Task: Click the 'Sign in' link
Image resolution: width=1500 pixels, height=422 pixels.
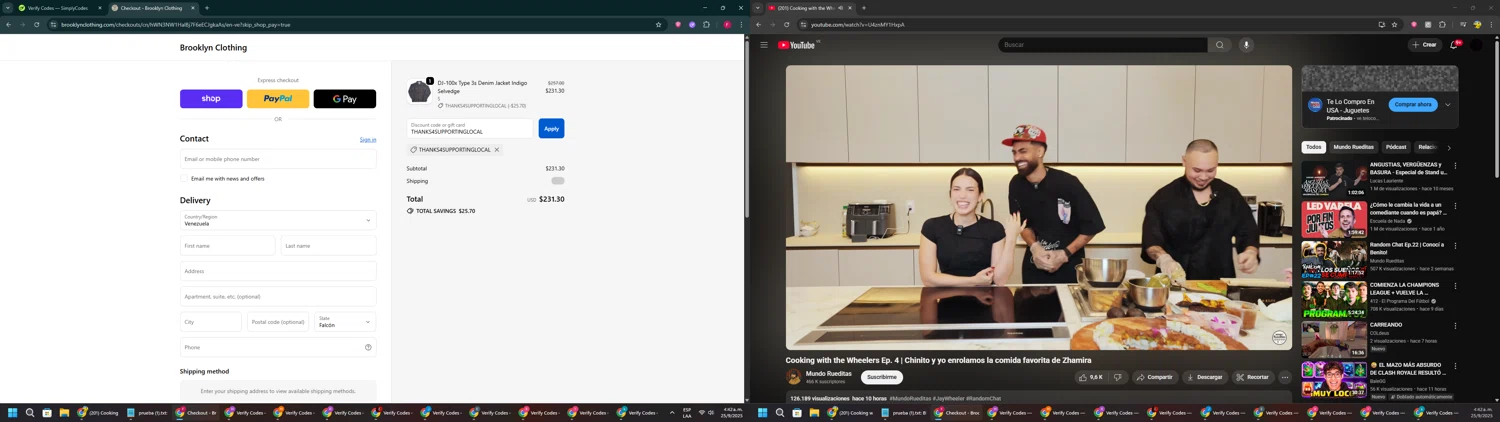Action: [368, 140]
